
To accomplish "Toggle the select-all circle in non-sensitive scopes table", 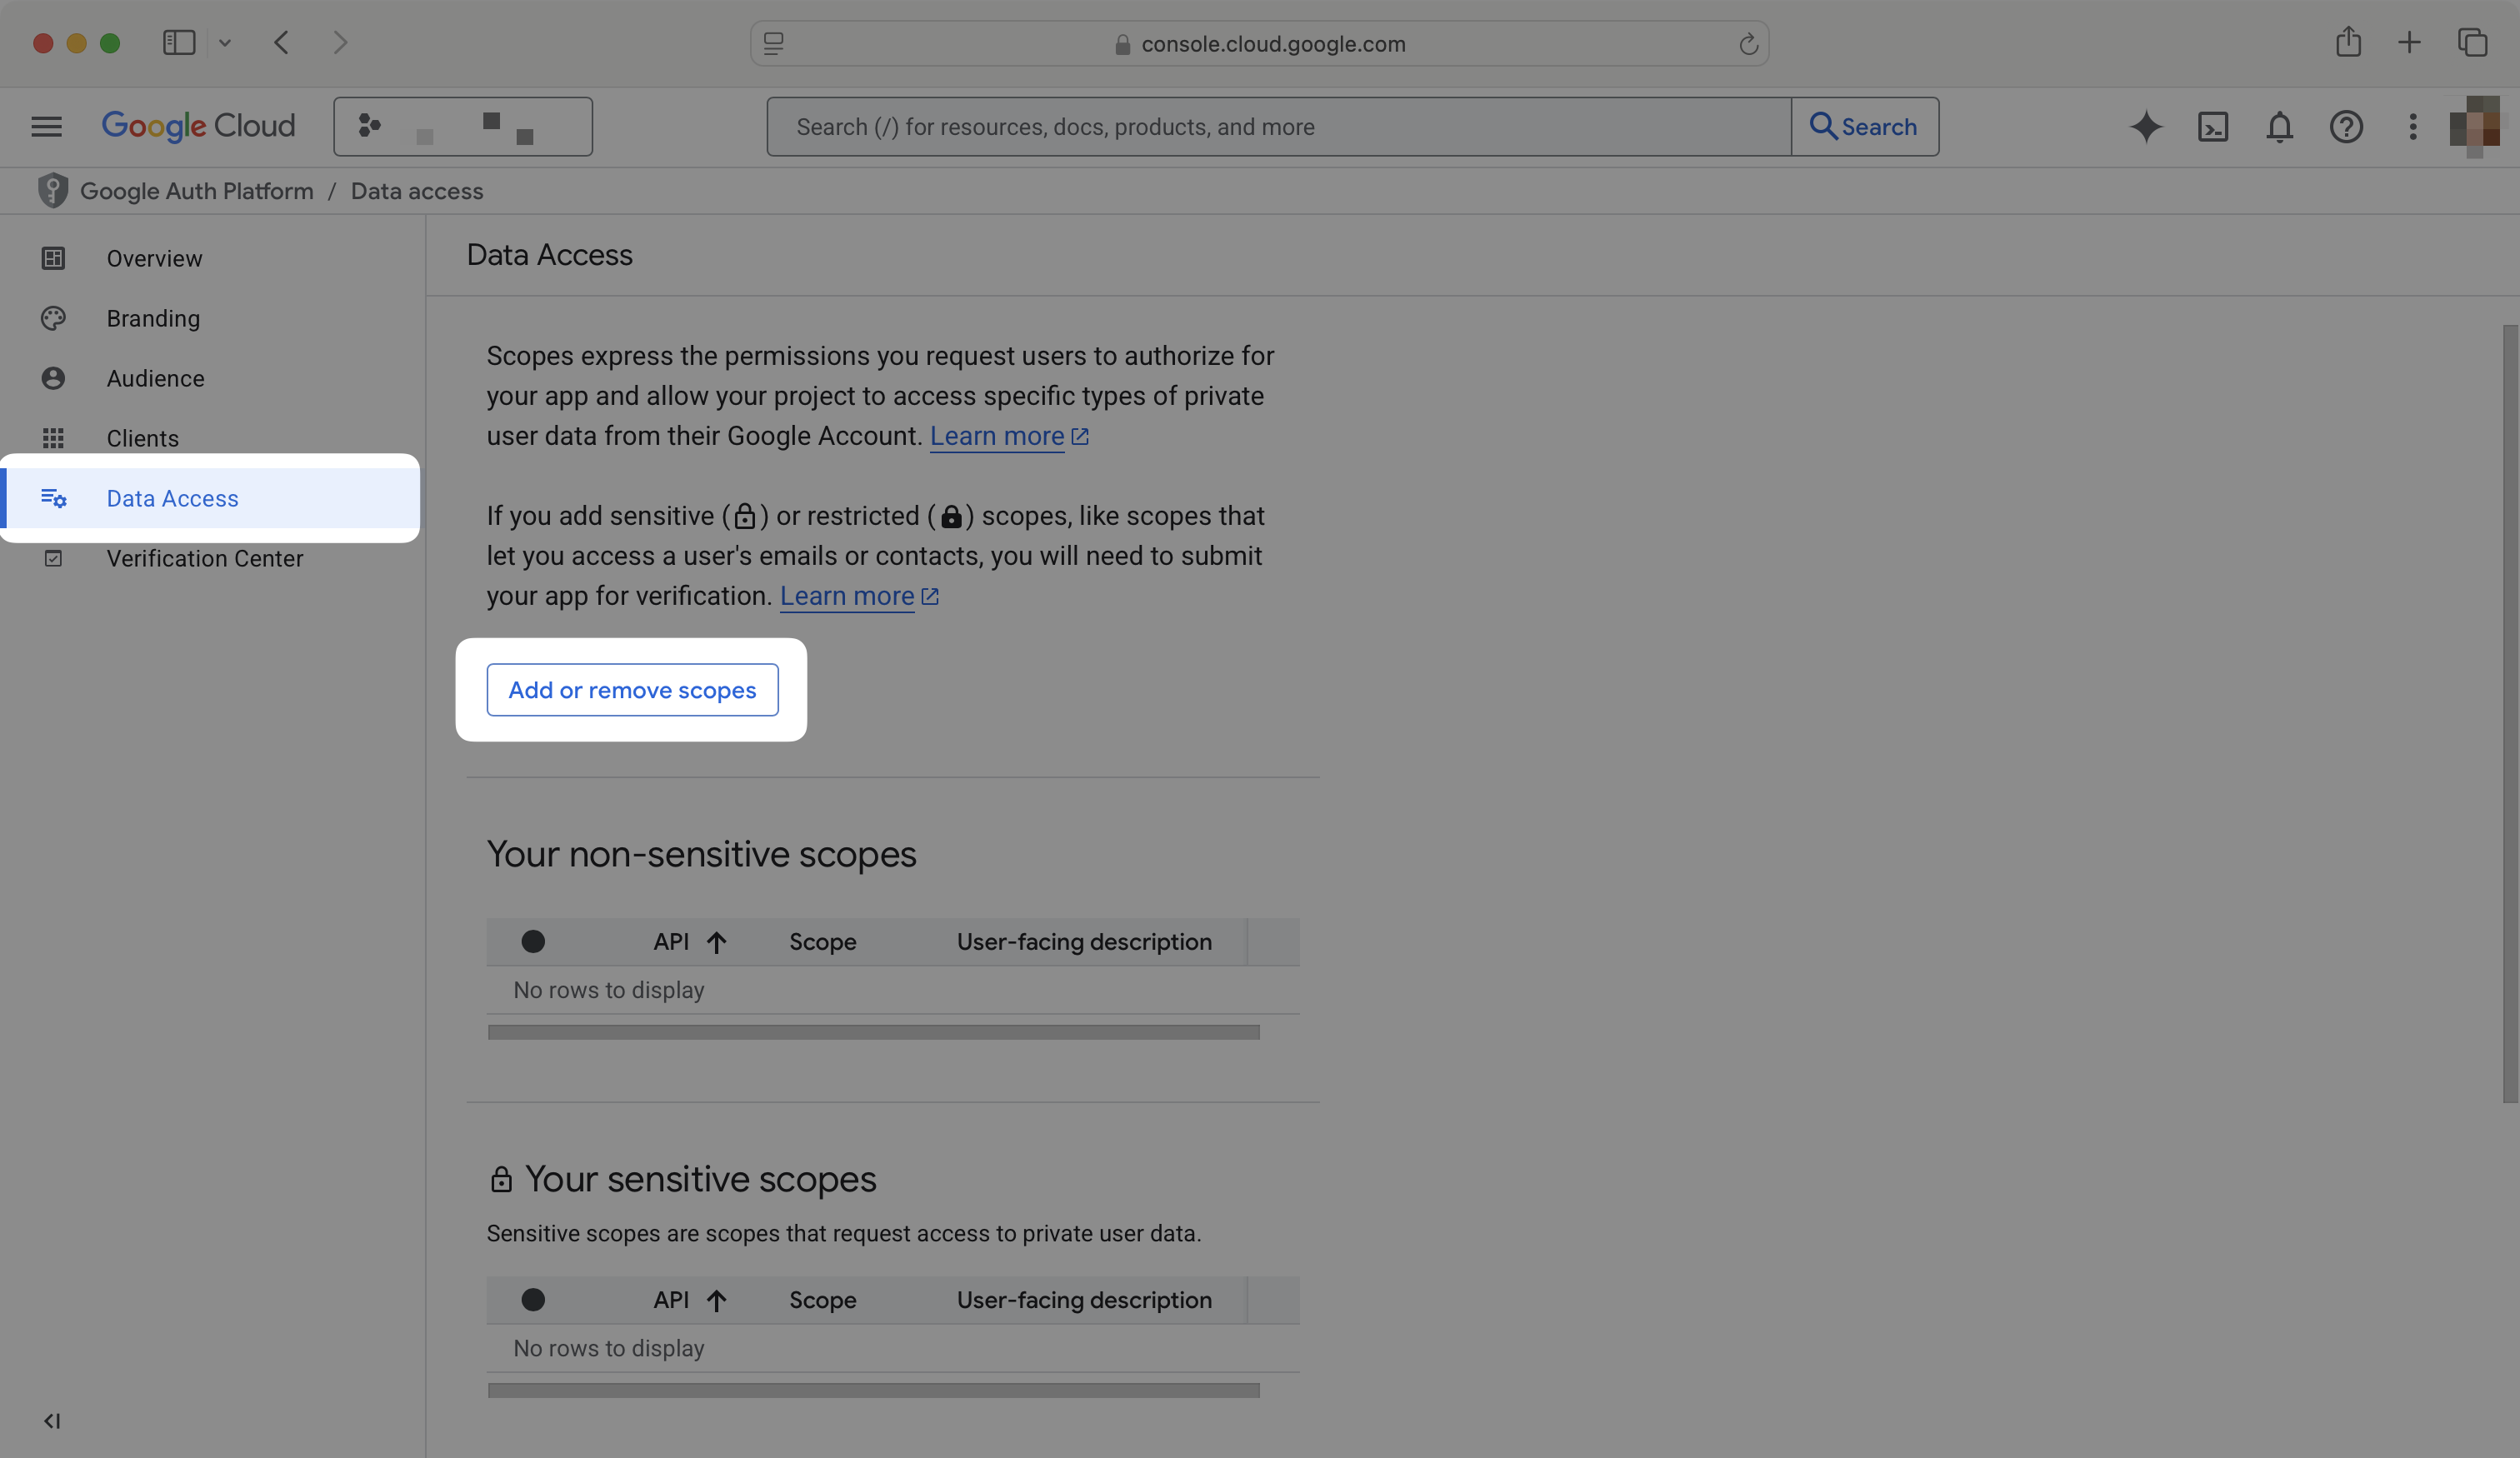I will [533, 941].
